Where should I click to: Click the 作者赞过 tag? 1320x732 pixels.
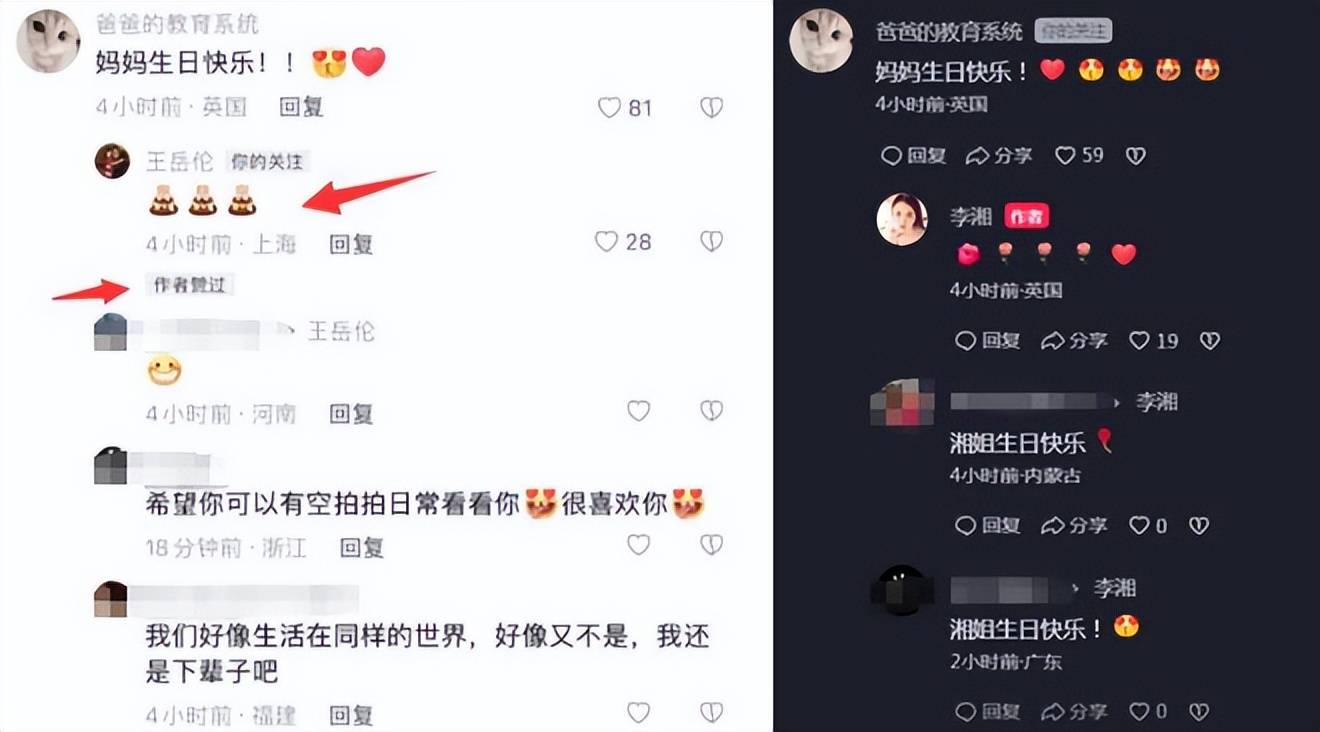(x=190, y=286)
